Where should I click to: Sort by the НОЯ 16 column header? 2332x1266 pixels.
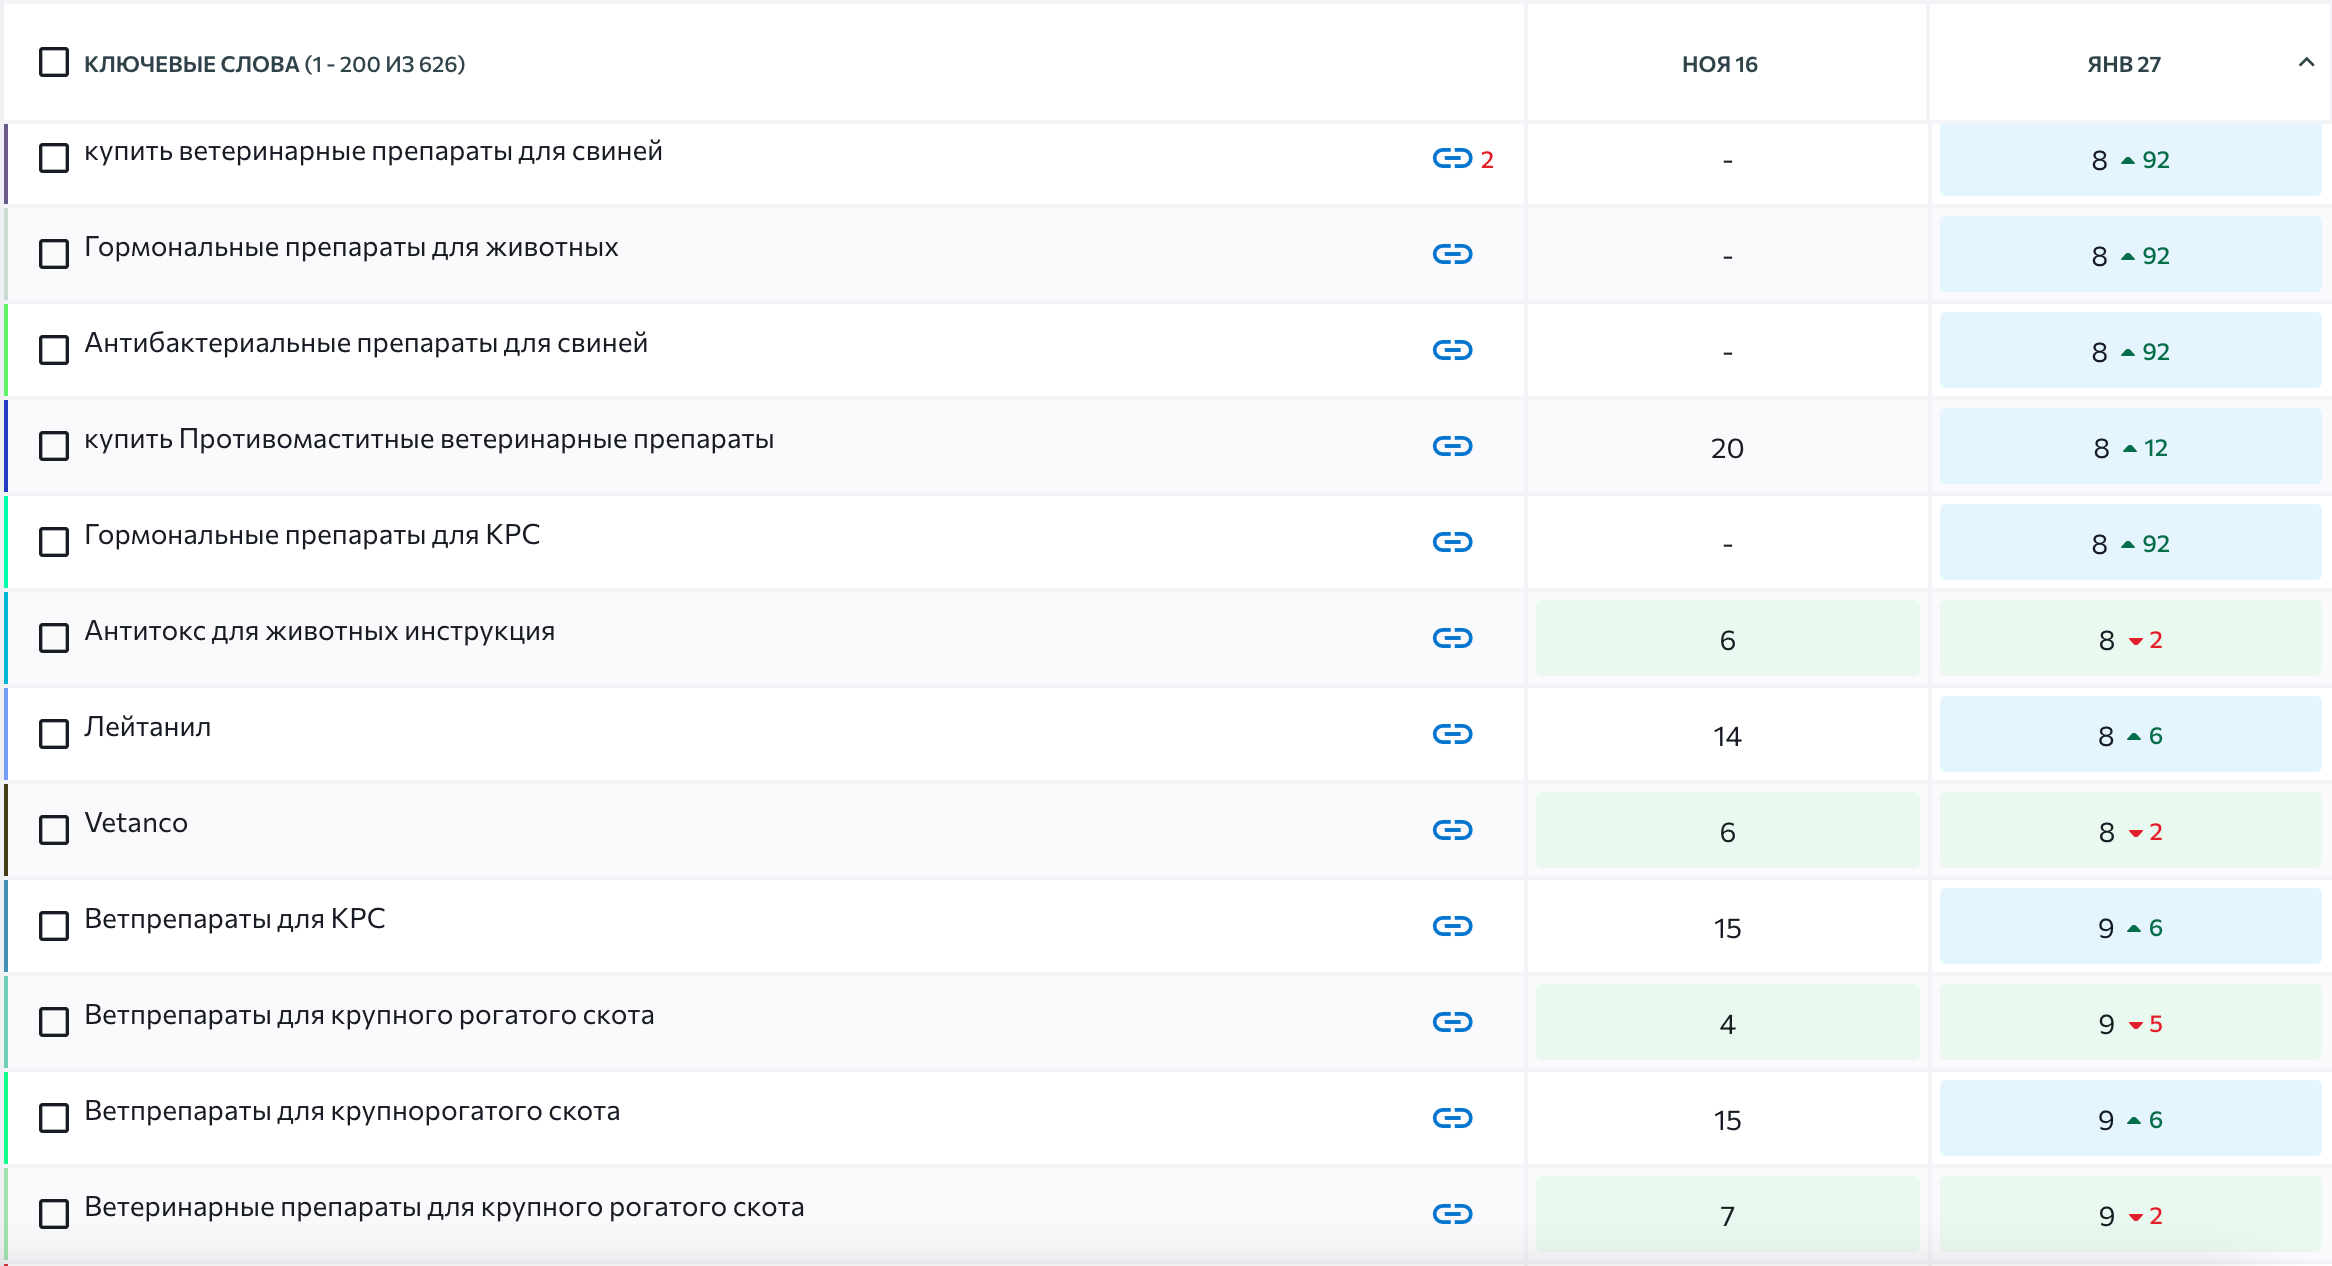coord(1719,64)
